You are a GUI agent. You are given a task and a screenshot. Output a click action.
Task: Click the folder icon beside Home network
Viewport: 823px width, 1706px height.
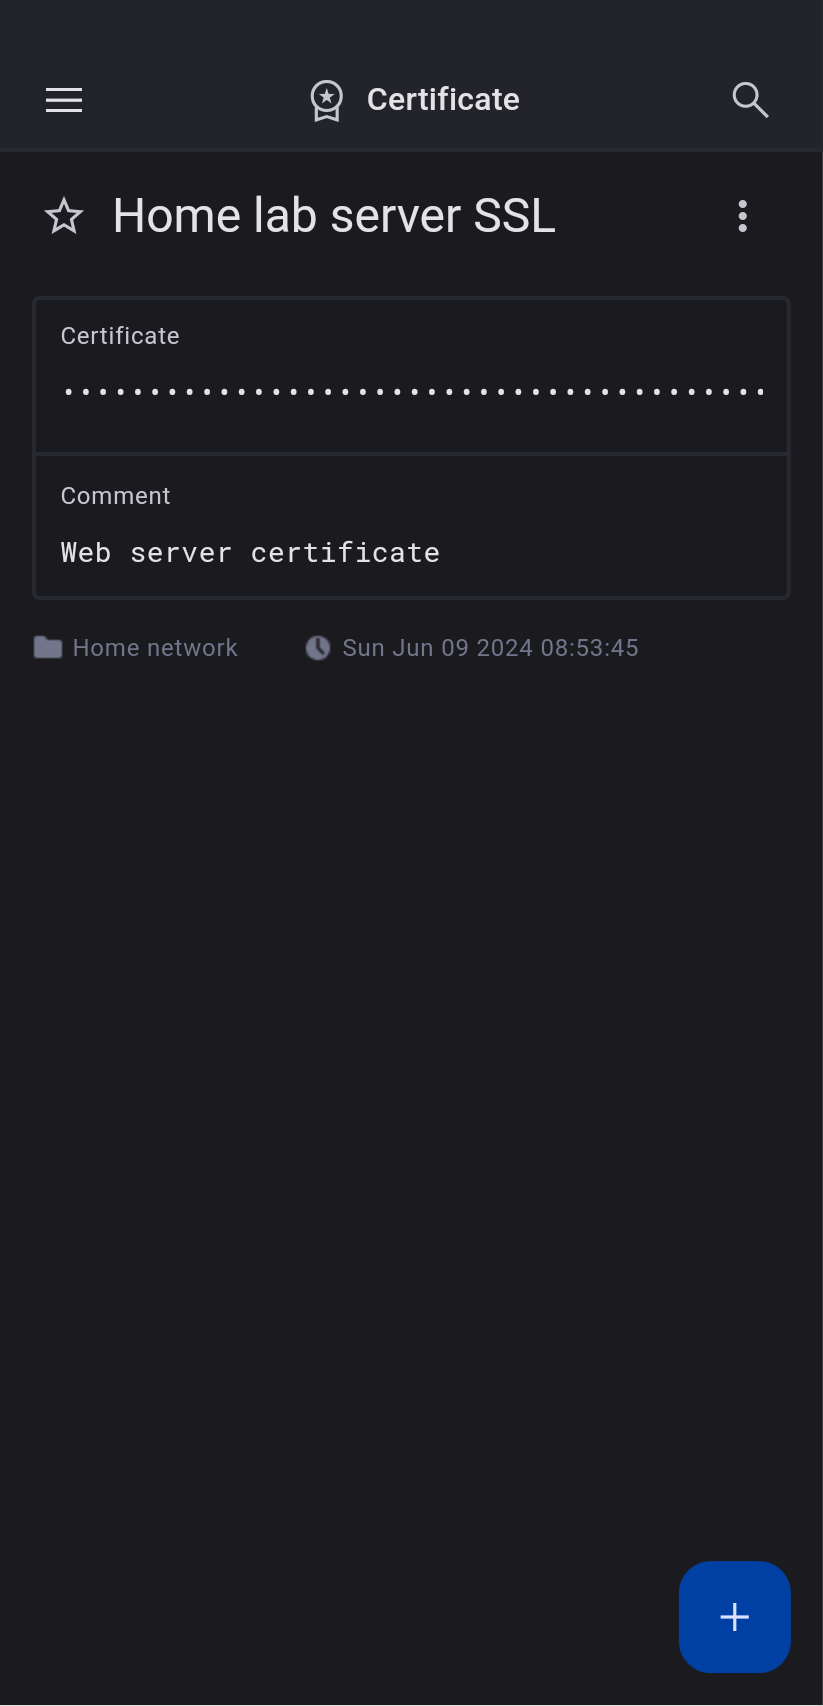click(48, 648)
